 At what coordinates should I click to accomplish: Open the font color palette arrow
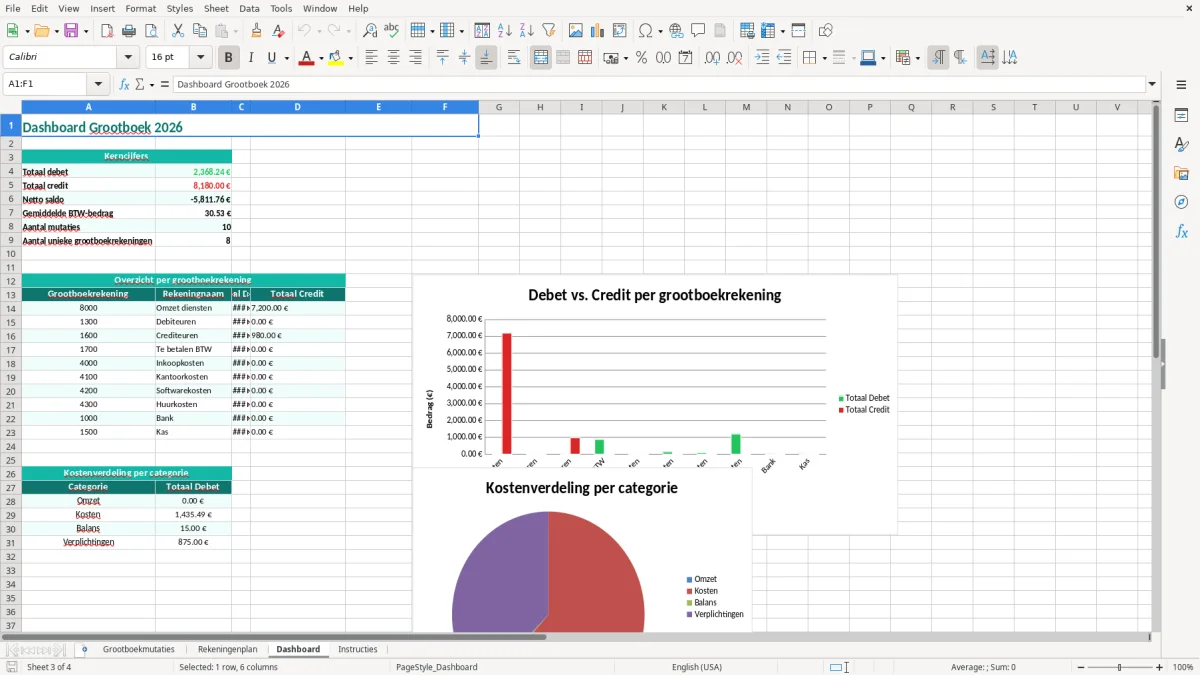320,58
